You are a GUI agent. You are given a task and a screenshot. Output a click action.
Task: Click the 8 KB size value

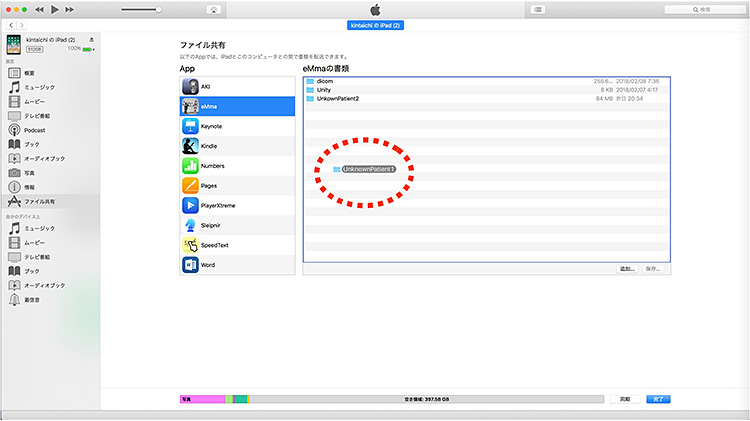click(x=607, y=90)
